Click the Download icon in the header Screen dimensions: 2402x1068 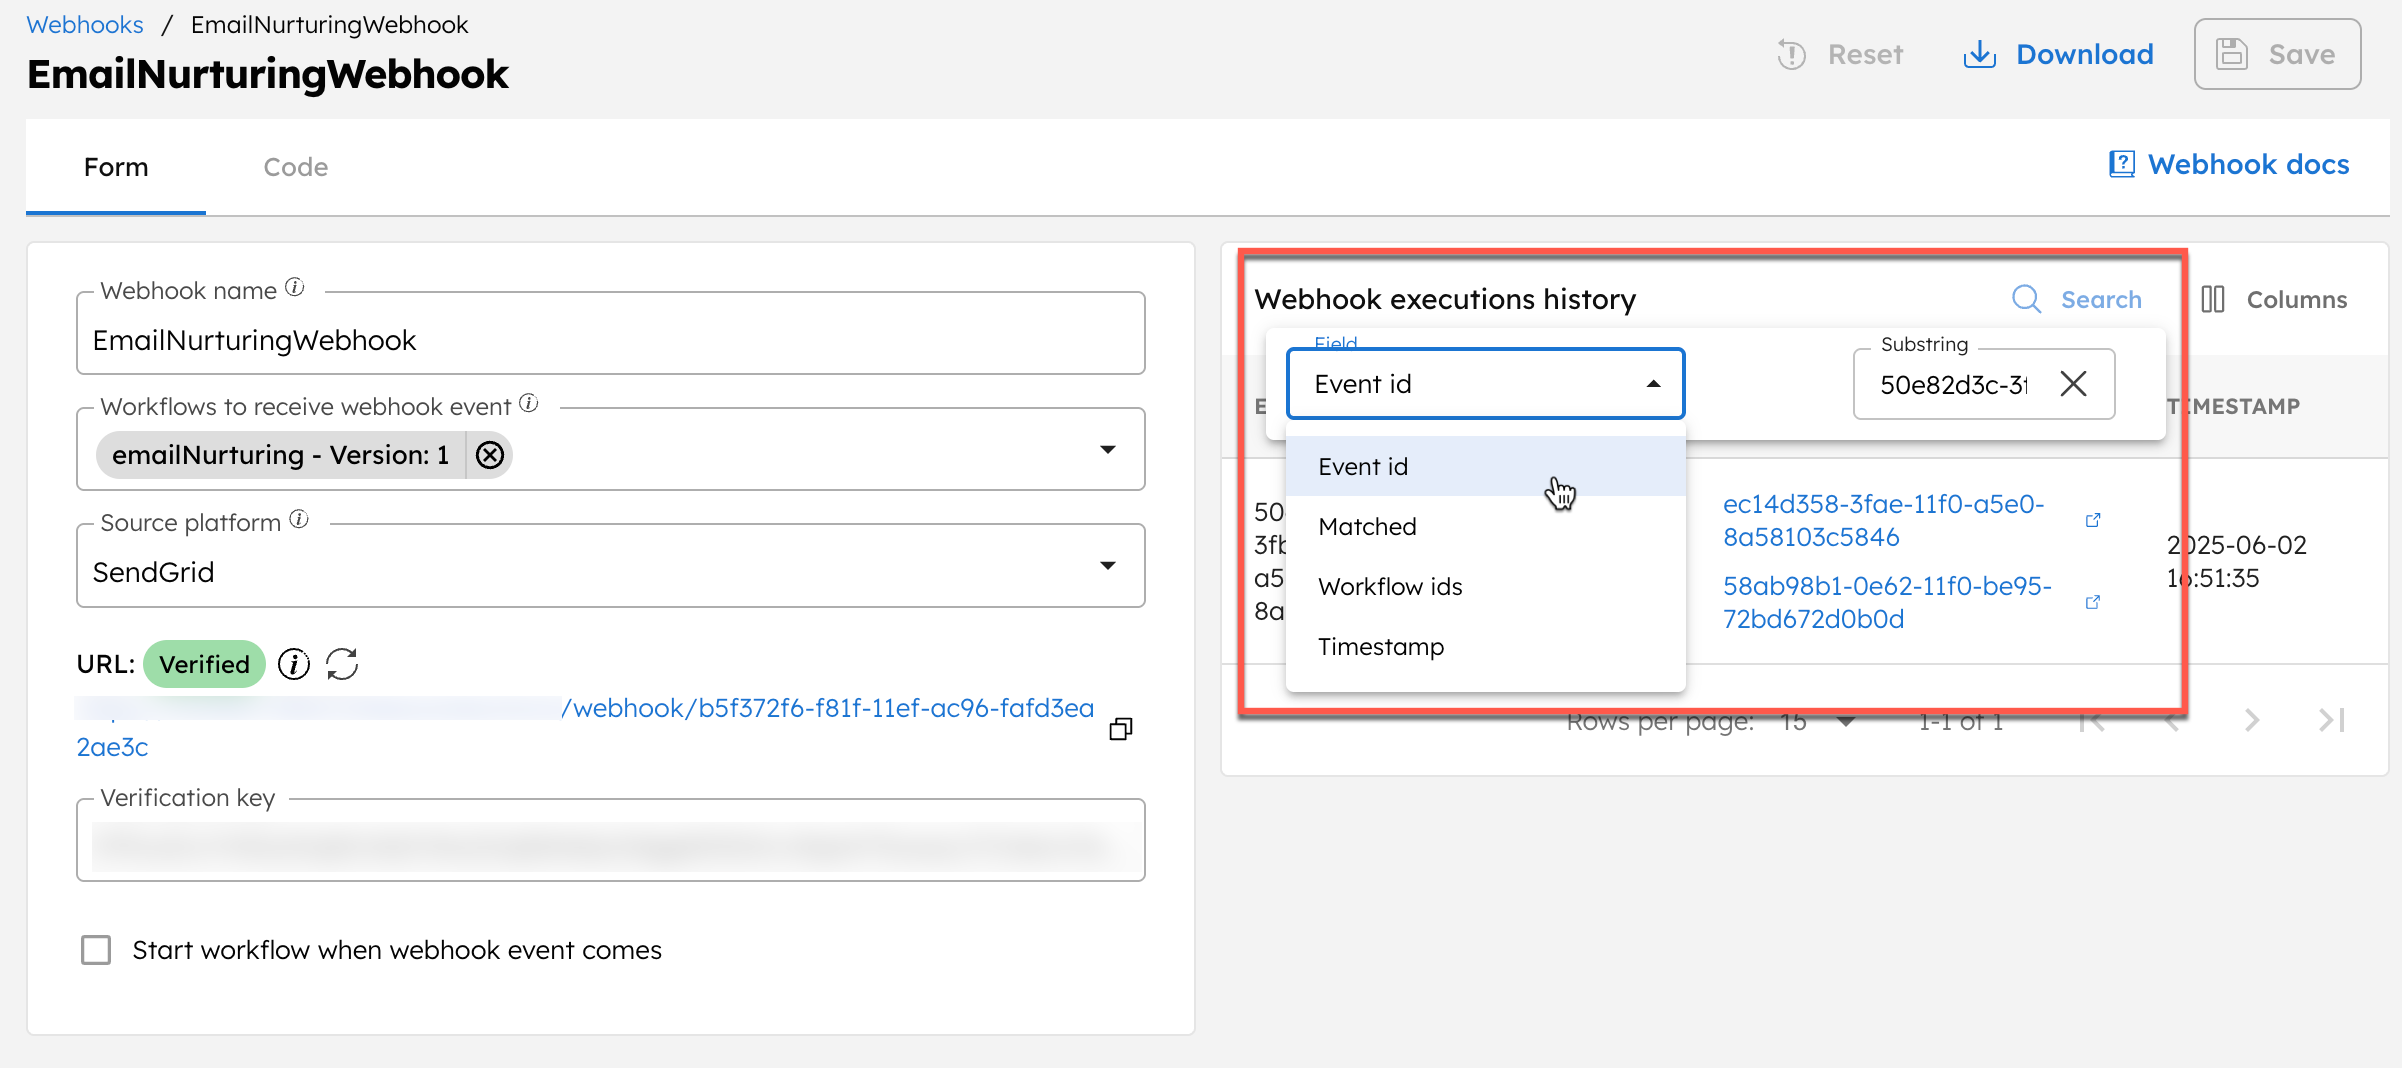coord(1979,54)
